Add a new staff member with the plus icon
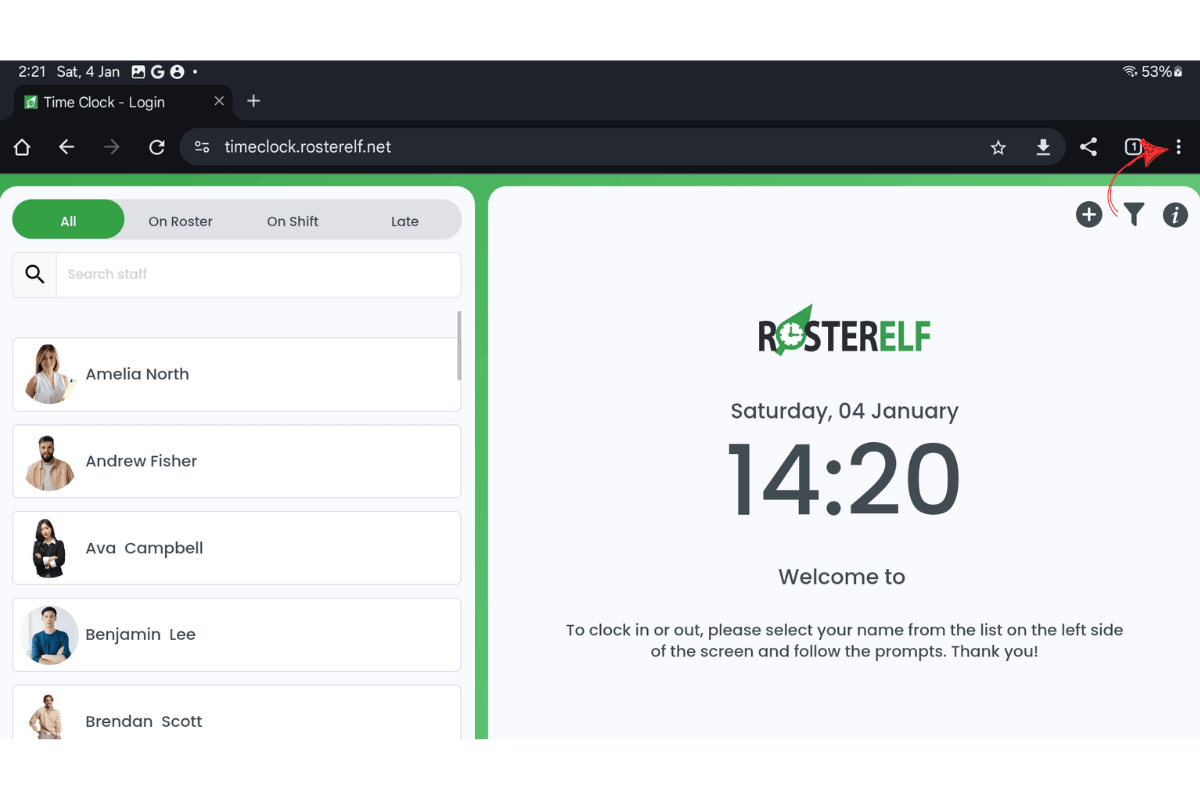The height and width of the screenshot is (800, 1200). coord(1089,214)
